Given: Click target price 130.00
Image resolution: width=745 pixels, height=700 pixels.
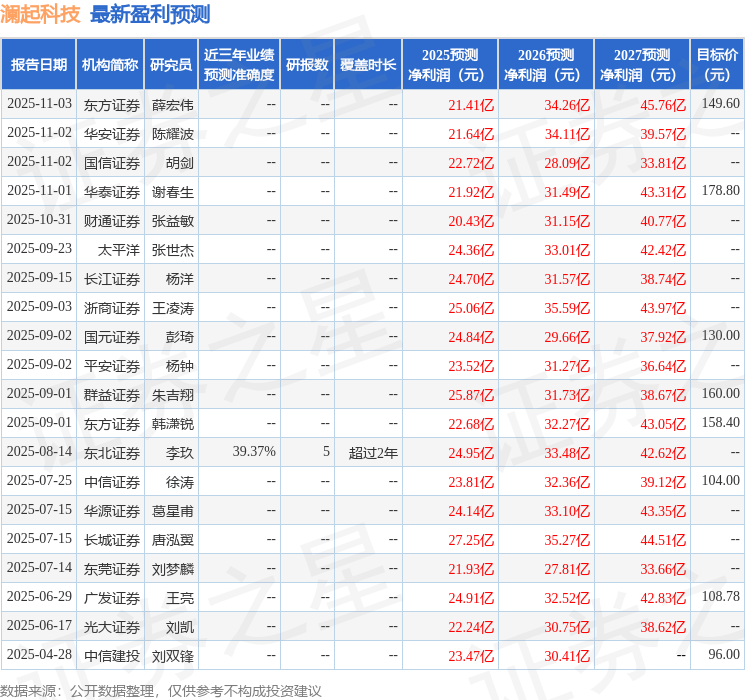Looking at the screenshot, I should [721, 336].
